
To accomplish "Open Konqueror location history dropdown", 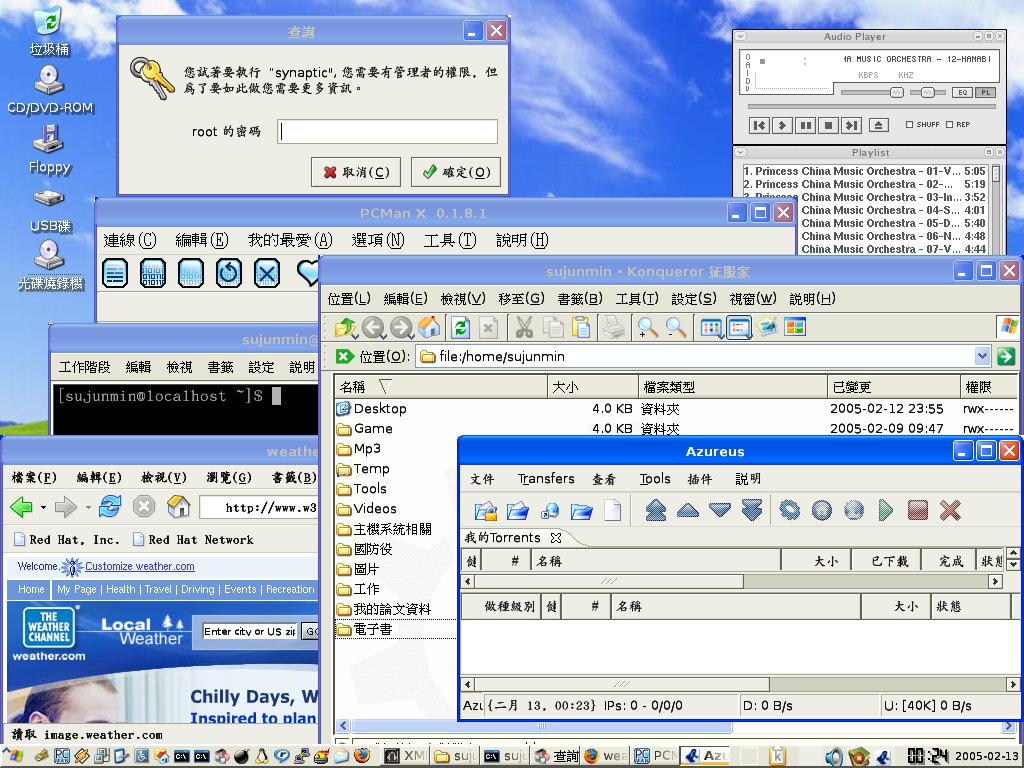I will 982,356.
